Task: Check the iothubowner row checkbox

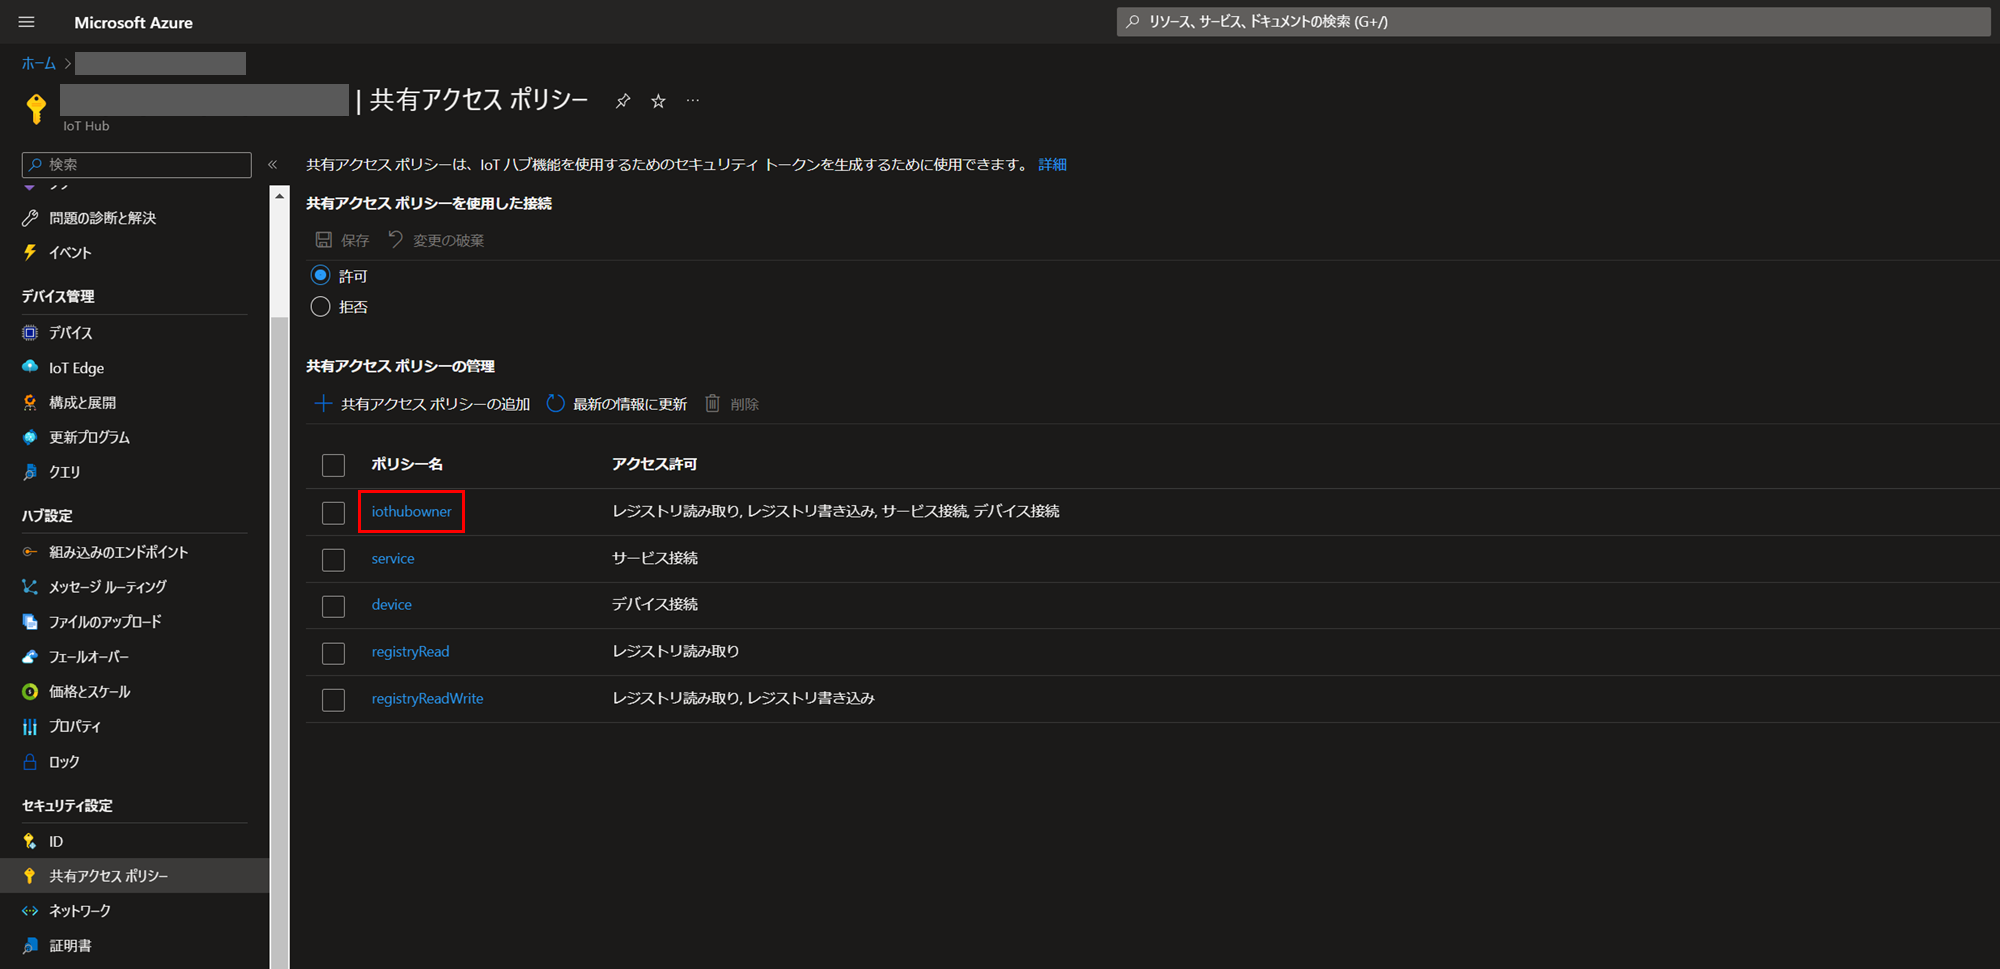Action: pyautogui.click(x=333, y=513)
